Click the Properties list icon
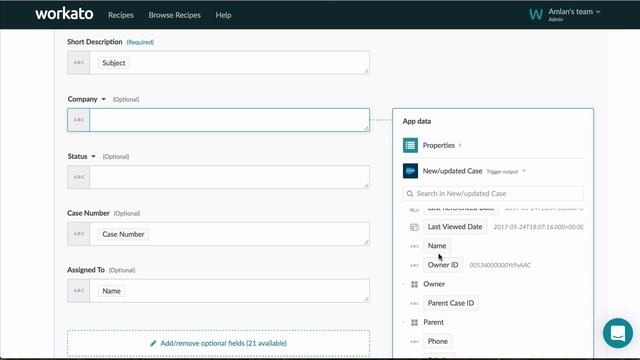 pos(410,145)
